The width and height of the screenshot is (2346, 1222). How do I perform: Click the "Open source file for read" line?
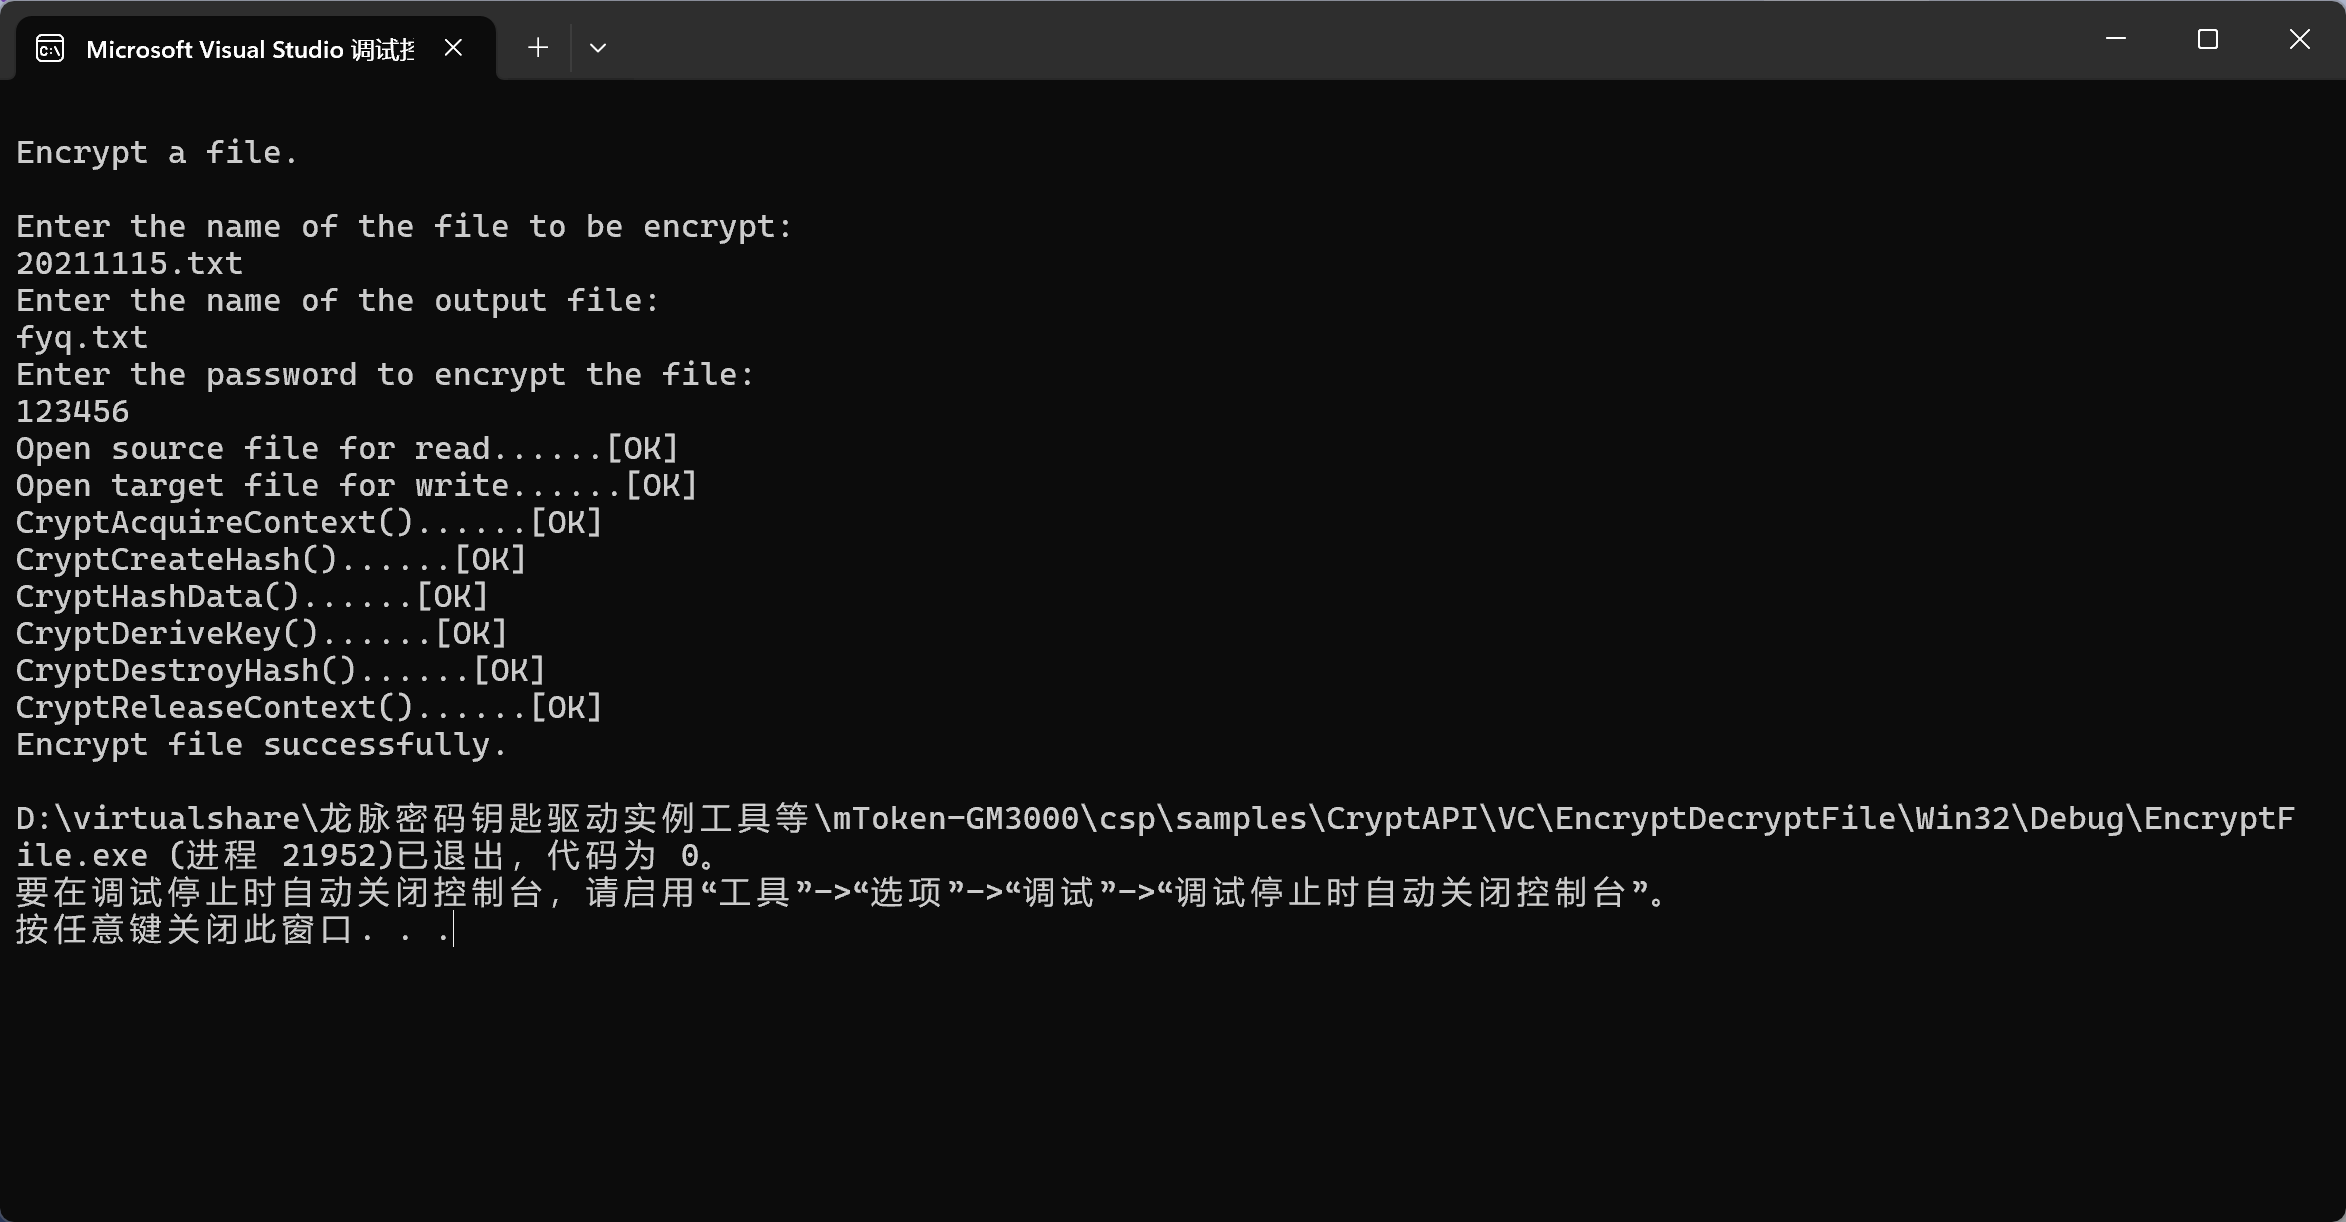click(346, 449)
